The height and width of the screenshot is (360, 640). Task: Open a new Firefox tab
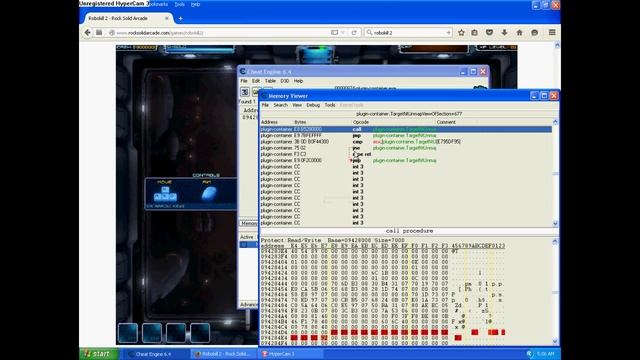180,18
